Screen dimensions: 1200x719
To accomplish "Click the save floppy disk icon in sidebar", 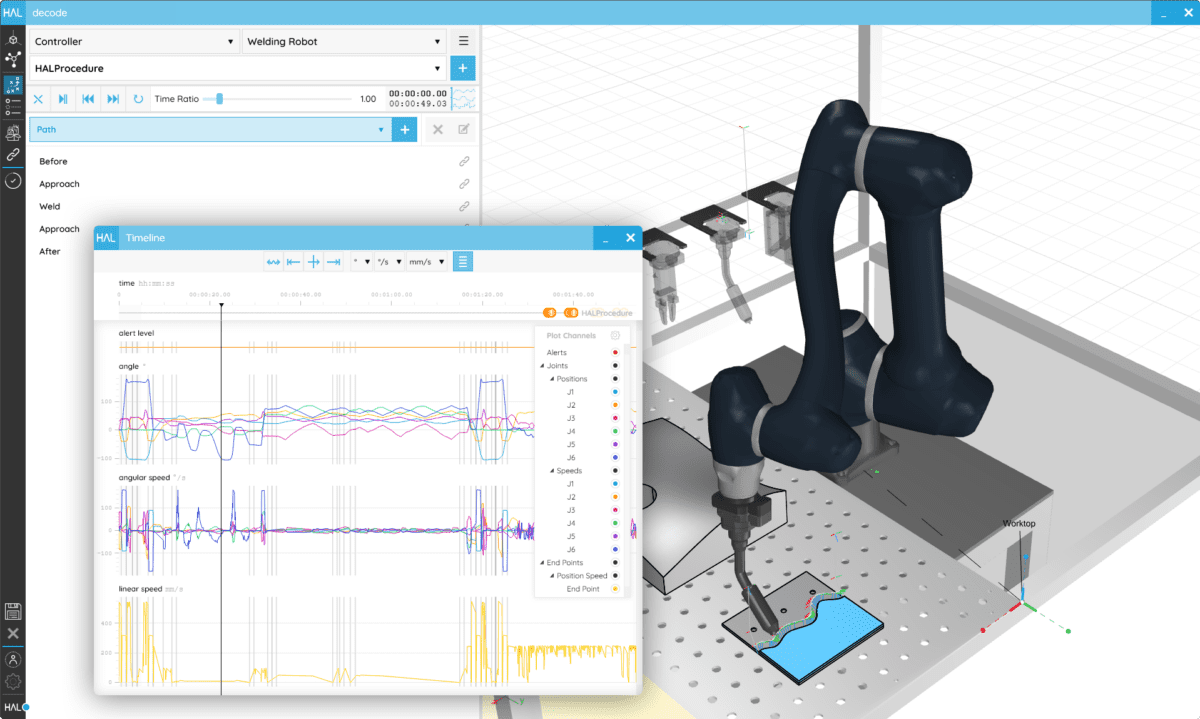I will (x=13, y=611).
